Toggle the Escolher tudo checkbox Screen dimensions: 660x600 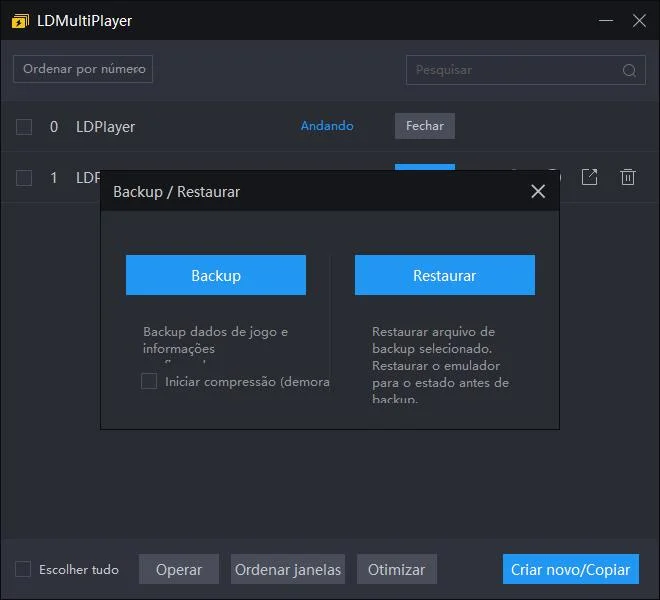tap(23, 569)
